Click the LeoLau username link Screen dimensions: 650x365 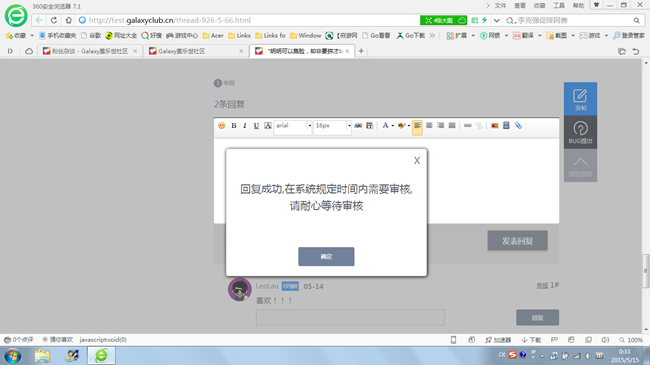coord(267,286)
